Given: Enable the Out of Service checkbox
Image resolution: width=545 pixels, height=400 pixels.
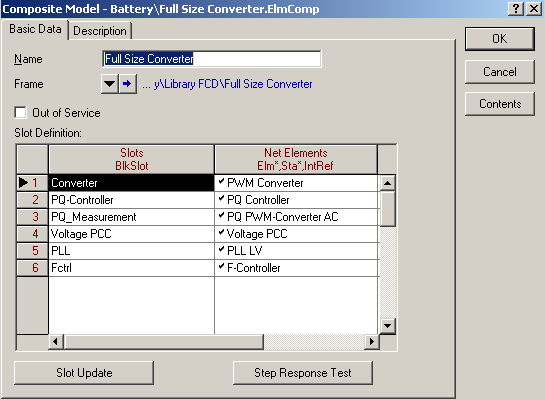Looking at the screenshot, I should coord(21,113).
